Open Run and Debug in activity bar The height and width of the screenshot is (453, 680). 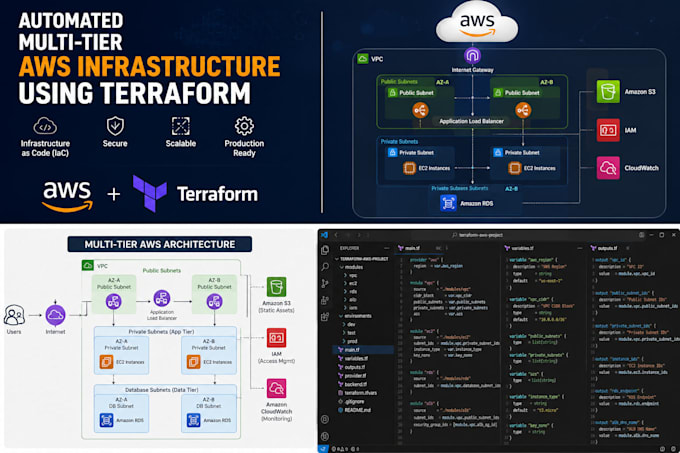pyautogui.click(x=325, y=300)
